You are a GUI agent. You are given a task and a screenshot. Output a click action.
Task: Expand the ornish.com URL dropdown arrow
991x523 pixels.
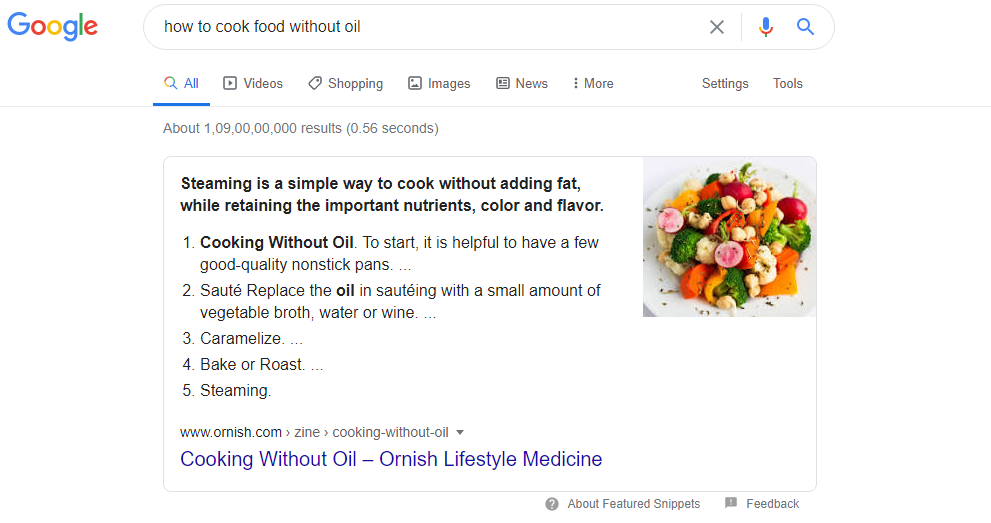tap(460, 433)
